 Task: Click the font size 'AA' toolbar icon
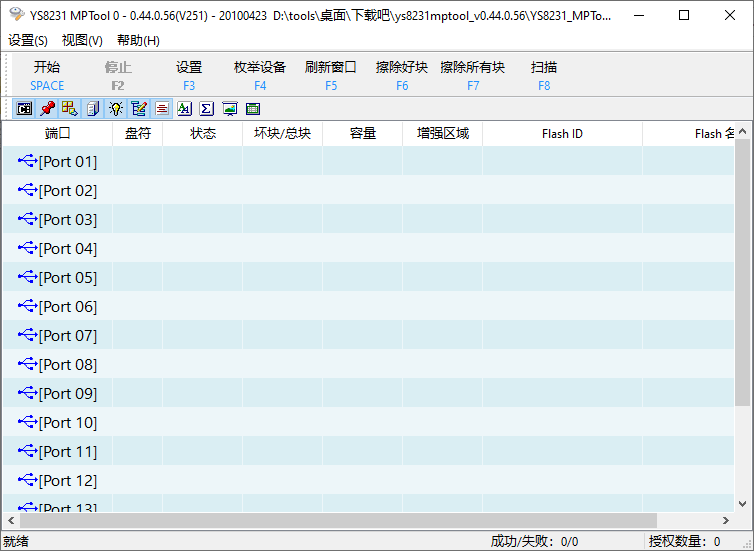pyautogui.click(x=185, y=109)
